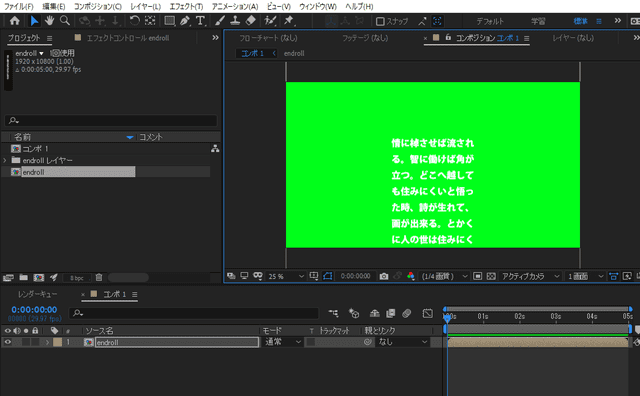Select the Pen tool
The image size is (640, 396).
(x=185, y=20)
